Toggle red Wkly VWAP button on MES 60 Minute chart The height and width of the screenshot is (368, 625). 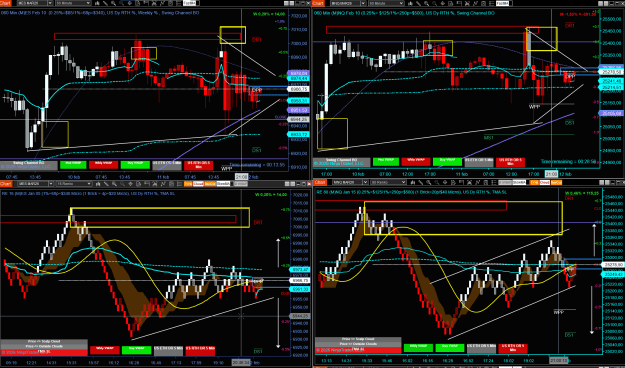click(104, 164)
